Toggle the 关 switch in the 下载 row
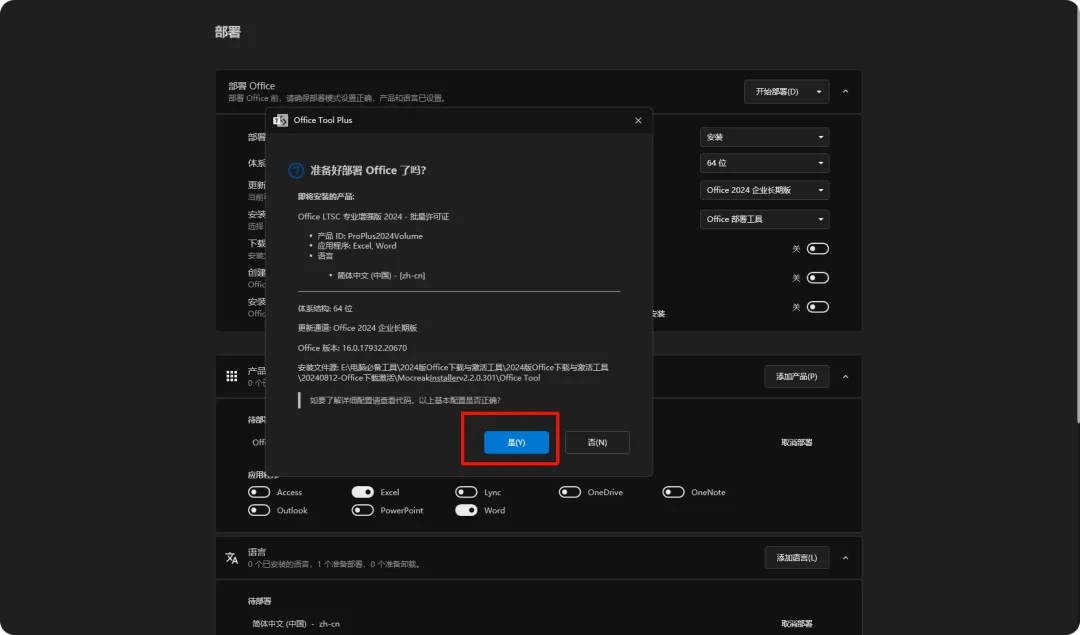This screenshot has height=635, width=1080. tap(818, 249)
